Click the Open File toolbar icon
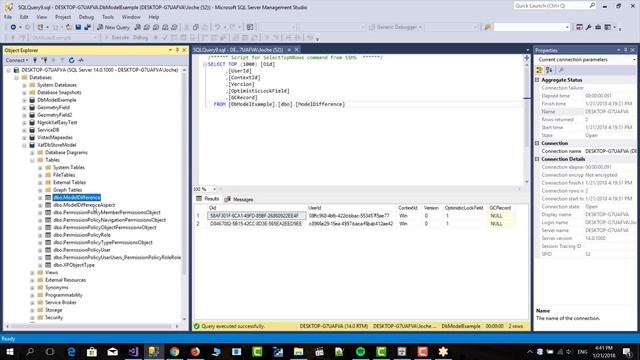 tap(69, 27)
